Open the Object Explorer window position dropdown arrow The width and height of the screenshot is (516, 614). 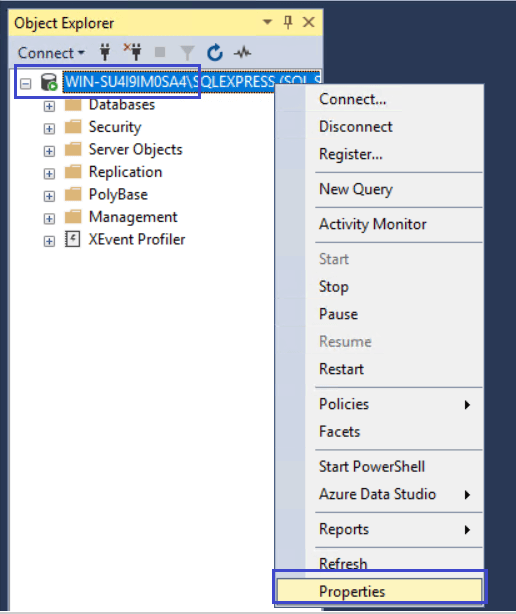click(267, 22)
